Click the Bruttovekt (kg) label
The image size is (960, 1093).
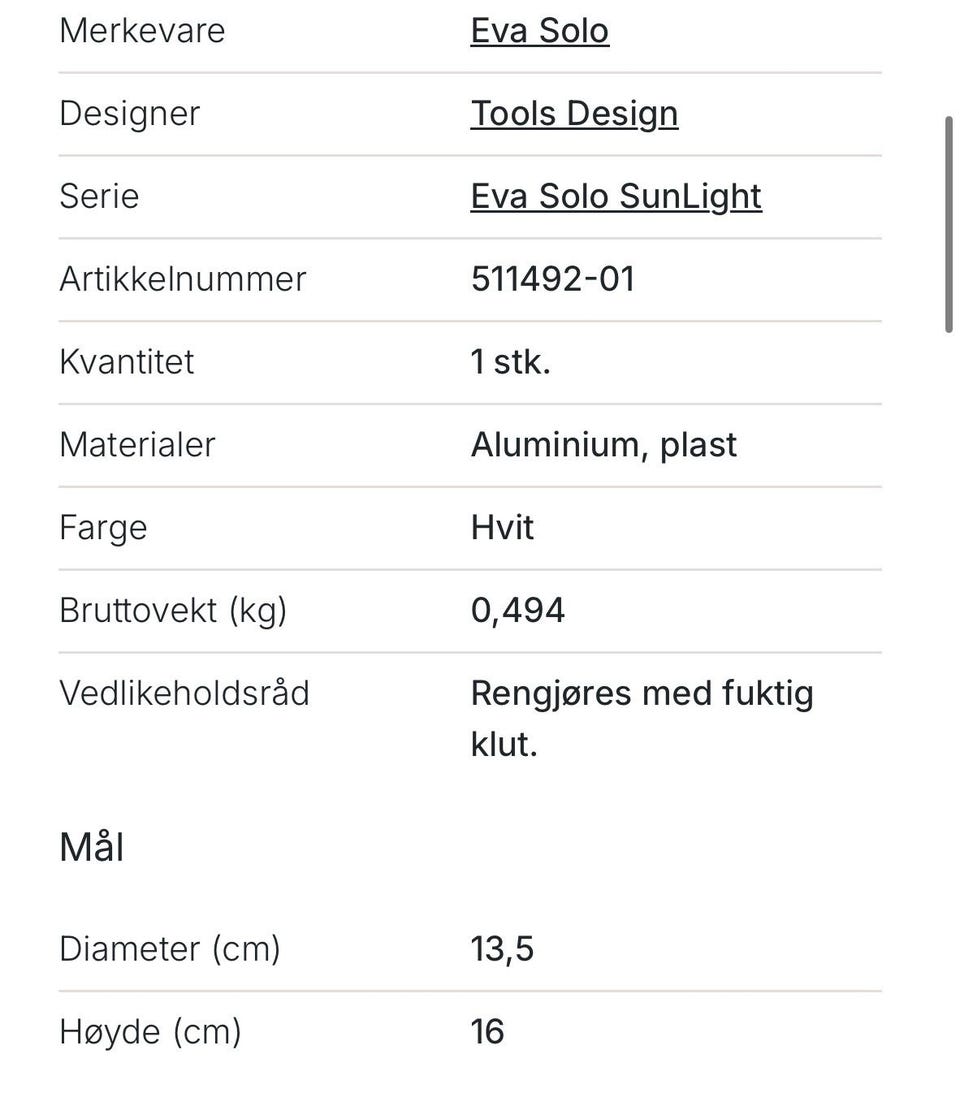point(173,611)
